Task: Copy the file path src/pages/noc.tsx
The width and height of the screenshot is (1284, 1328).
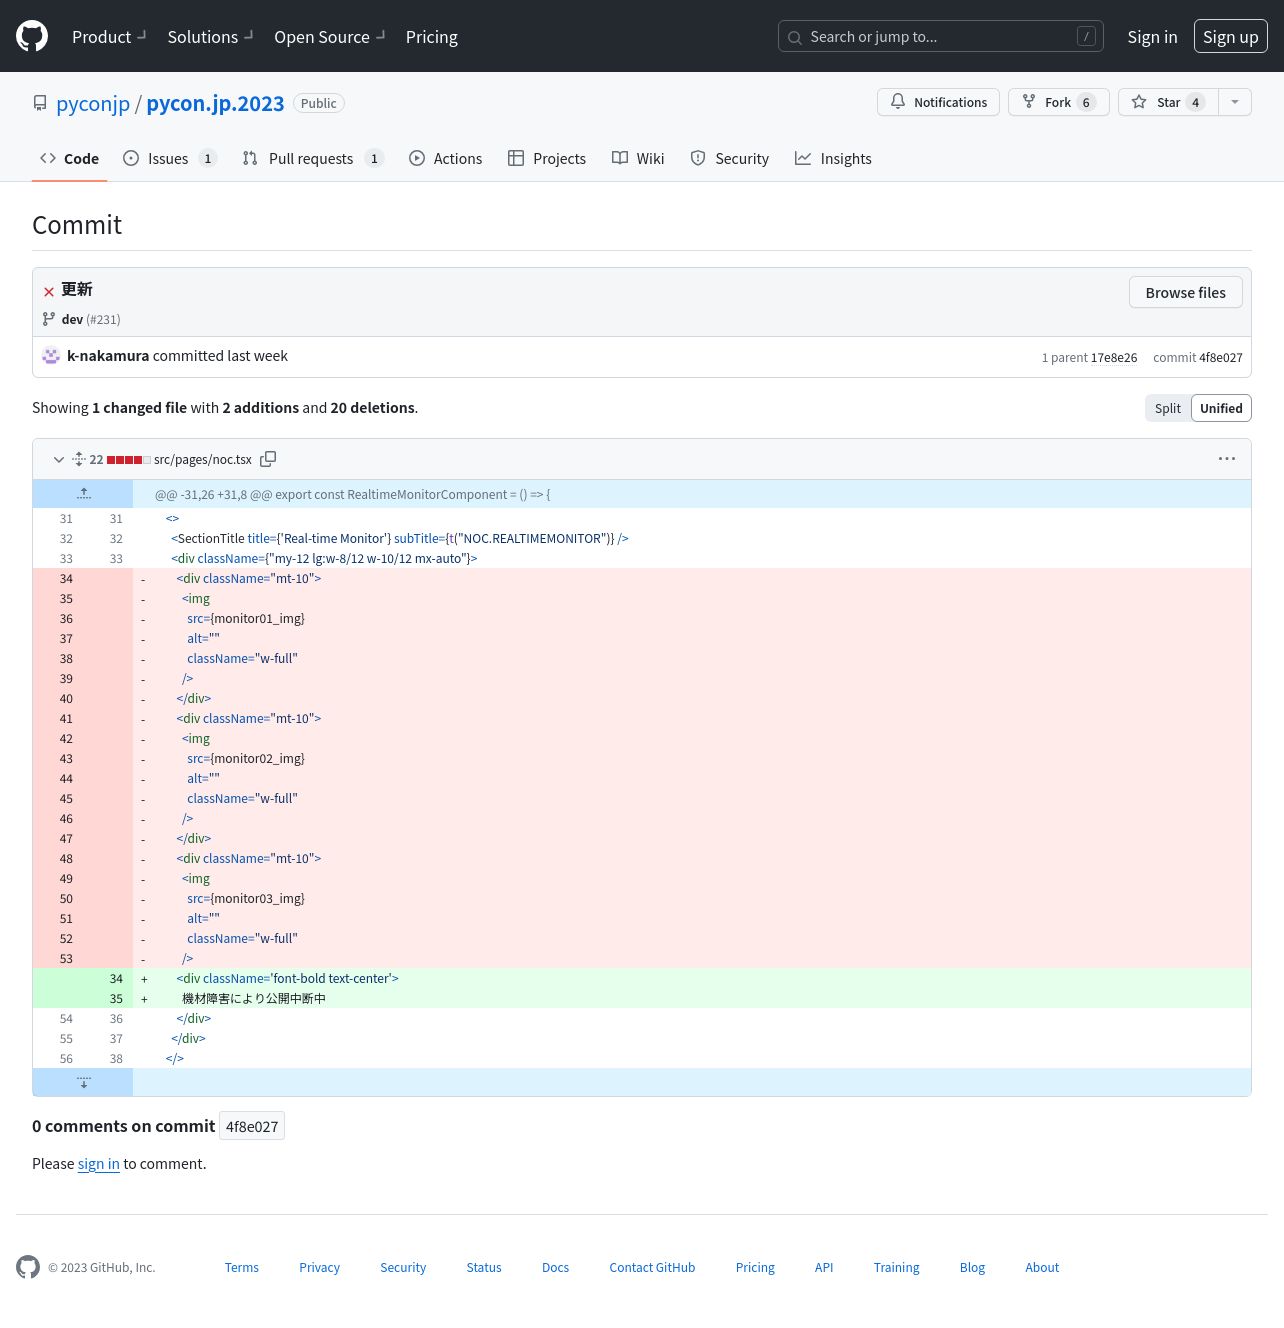Action: tap(268, 459)
